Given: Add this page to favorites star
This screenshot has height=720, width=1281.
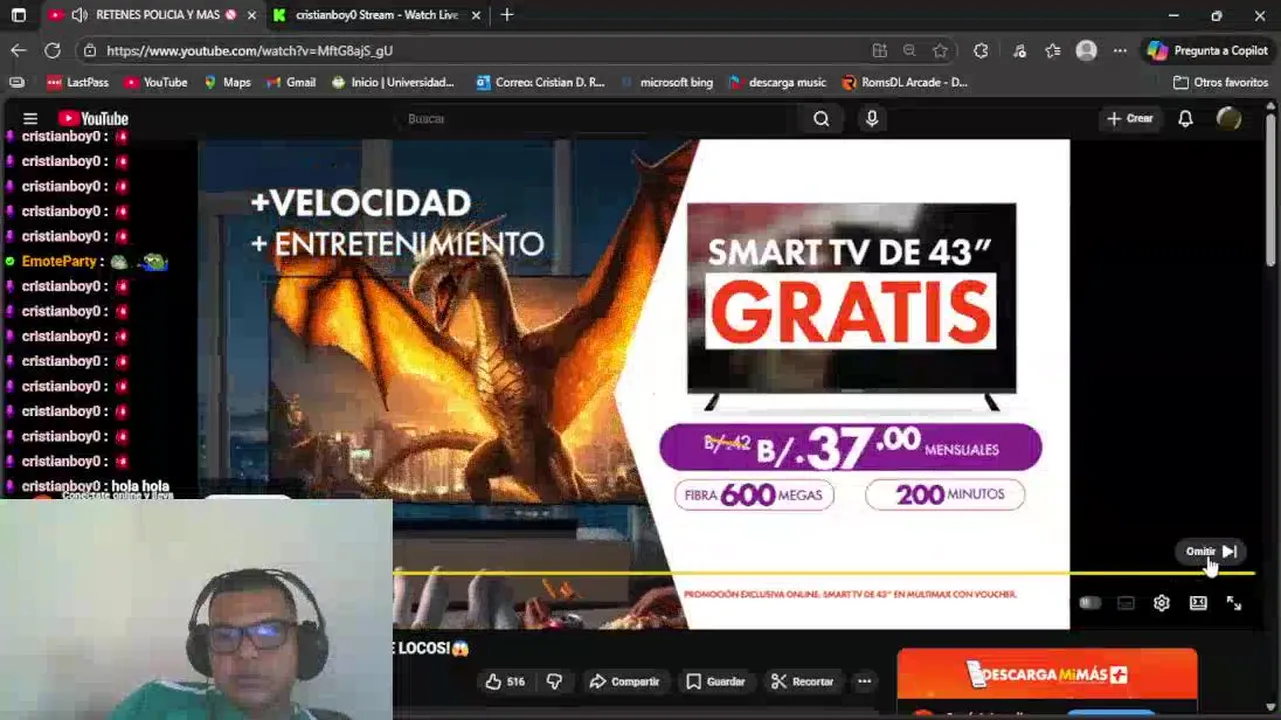Looking at the screenshot, I should pos(940,50).
